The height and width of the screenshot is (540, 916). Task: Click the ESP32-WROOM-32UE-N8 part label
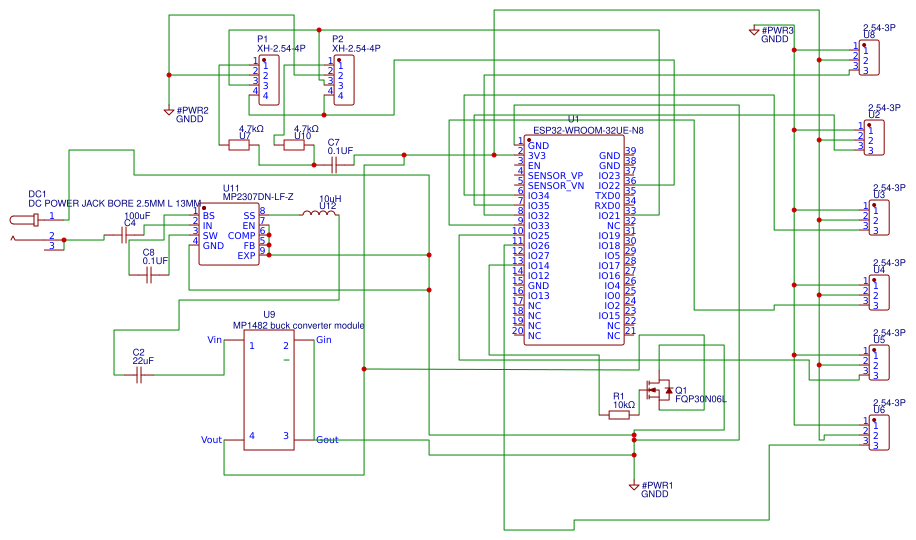click(x=588, y=130)
